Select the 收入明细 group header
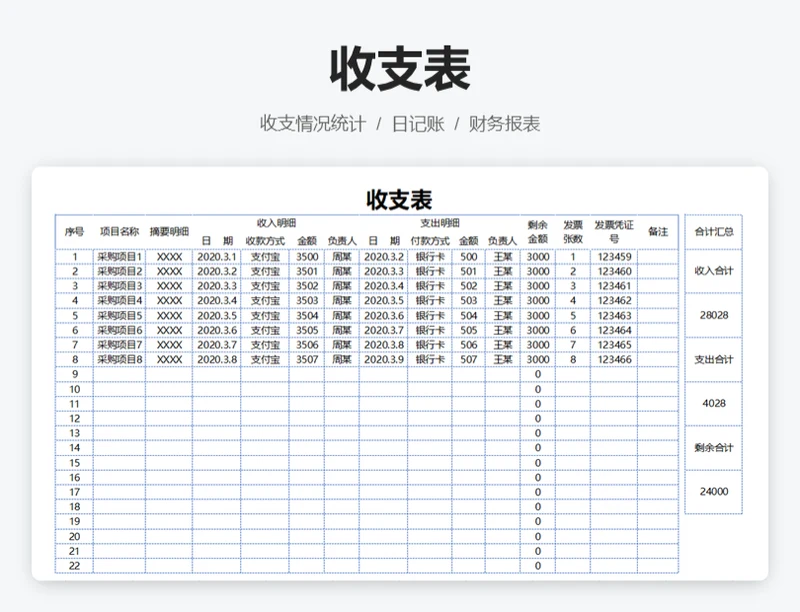Image resolution: width=800 pixels, height=612 pixels. (275, 223)
